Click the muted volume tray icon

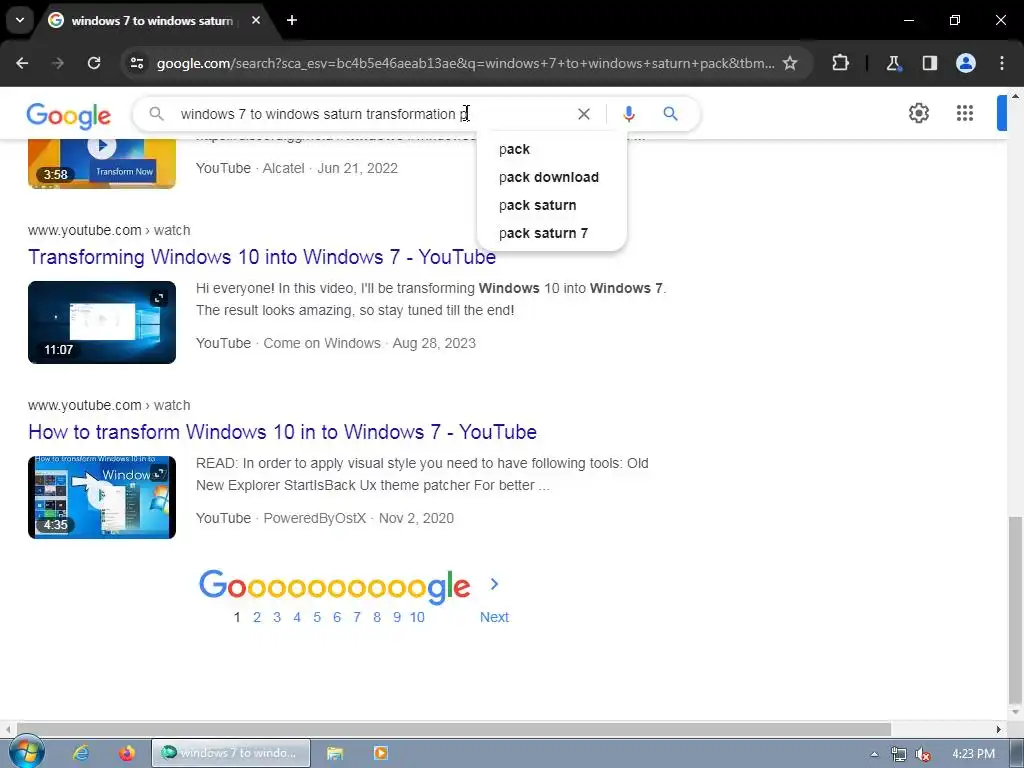pos(923,754)
